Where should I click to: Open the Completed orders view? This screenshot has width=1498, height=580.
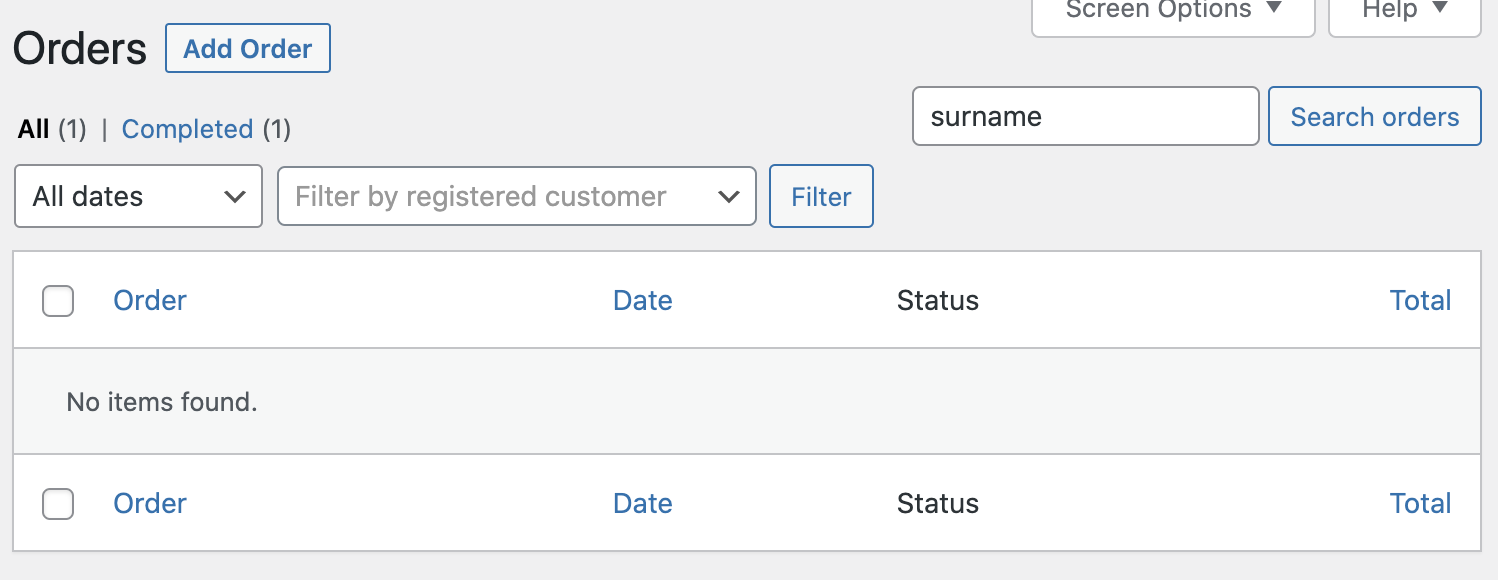point(187,129)
